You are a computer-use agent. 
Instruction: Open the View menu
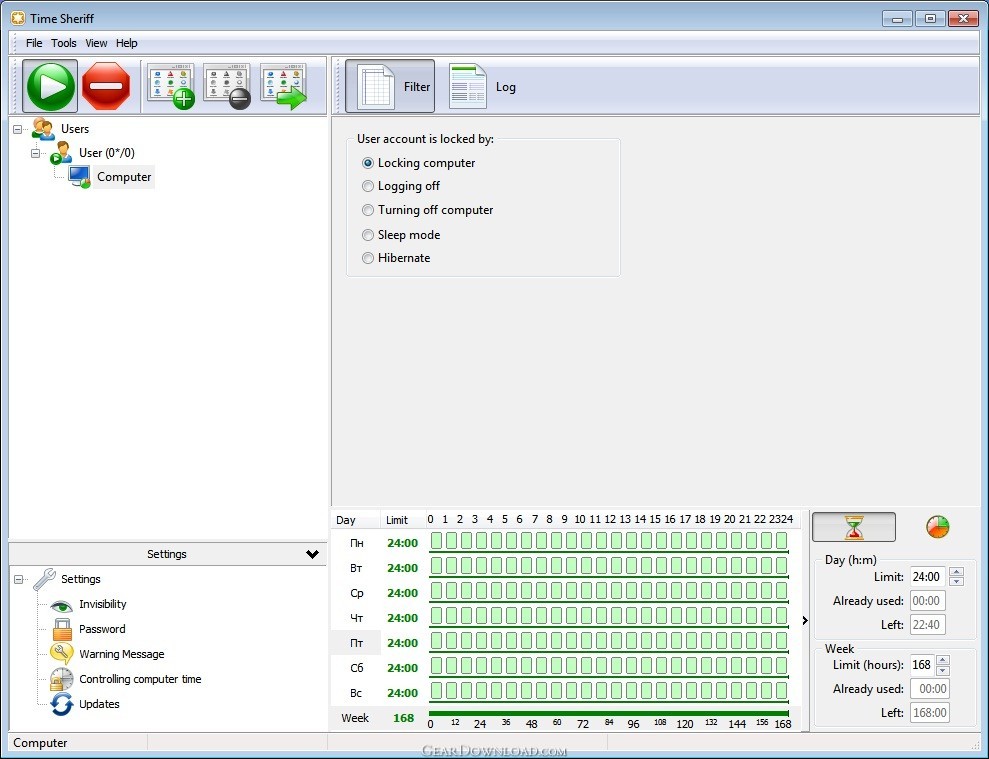point(96,43)
